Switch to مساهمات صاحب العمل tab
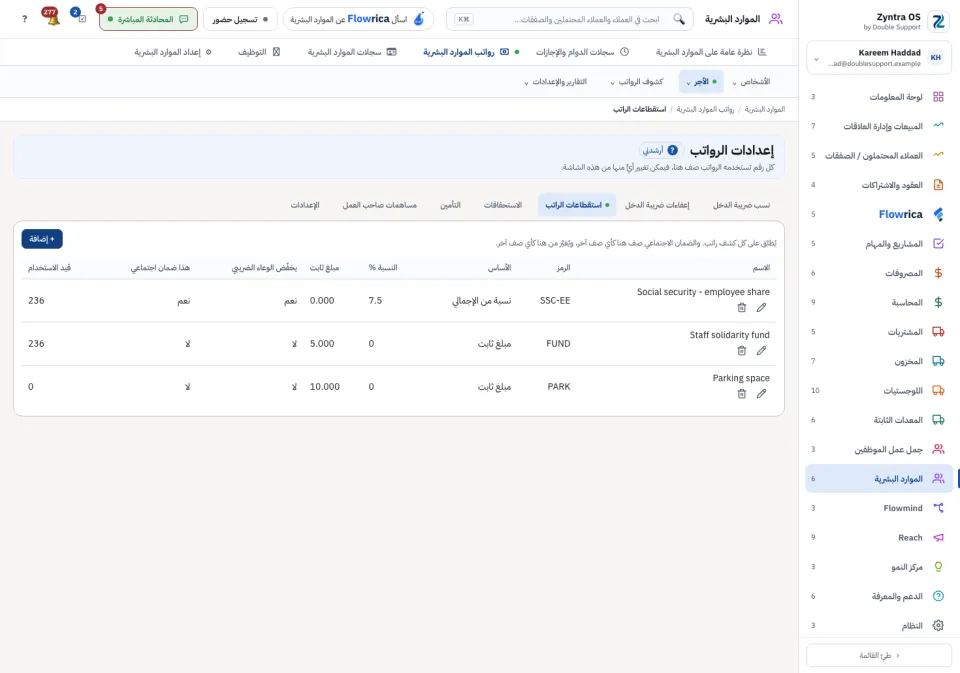Screen dimensions: 960x673 [380, 205]
